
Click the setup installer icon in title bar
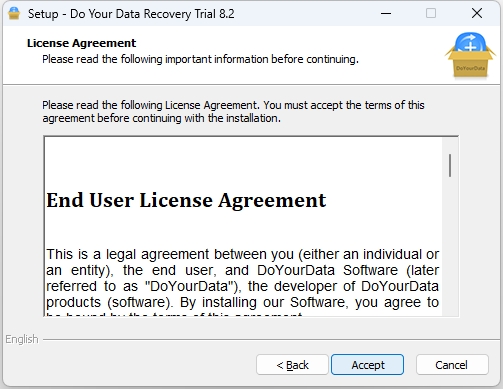[x=14, y=13]
